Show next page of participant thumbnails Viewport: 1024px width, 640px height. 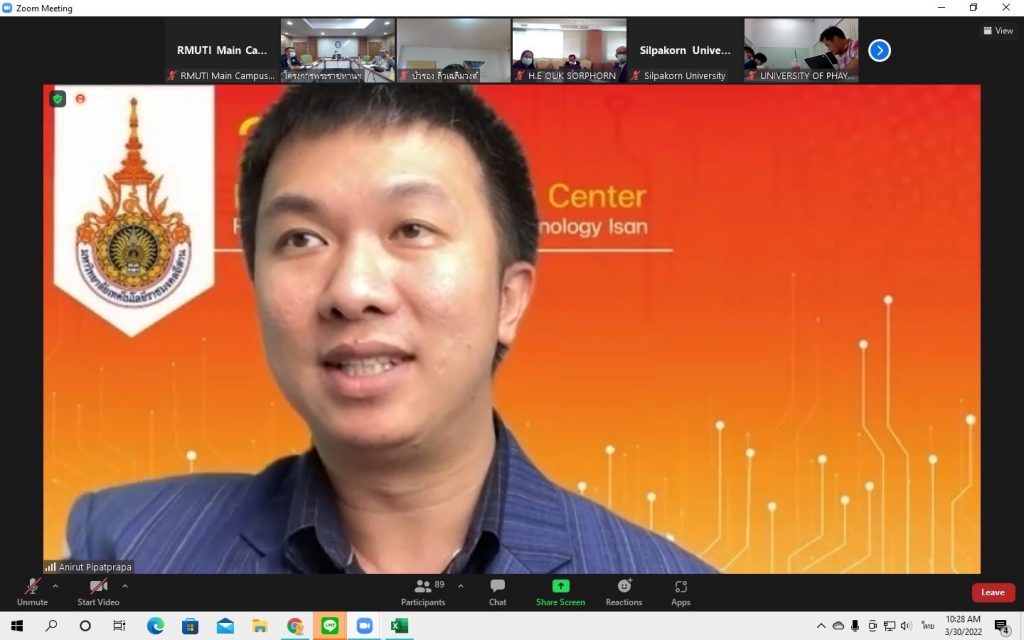pyautogui.click(x=879, y=50)
